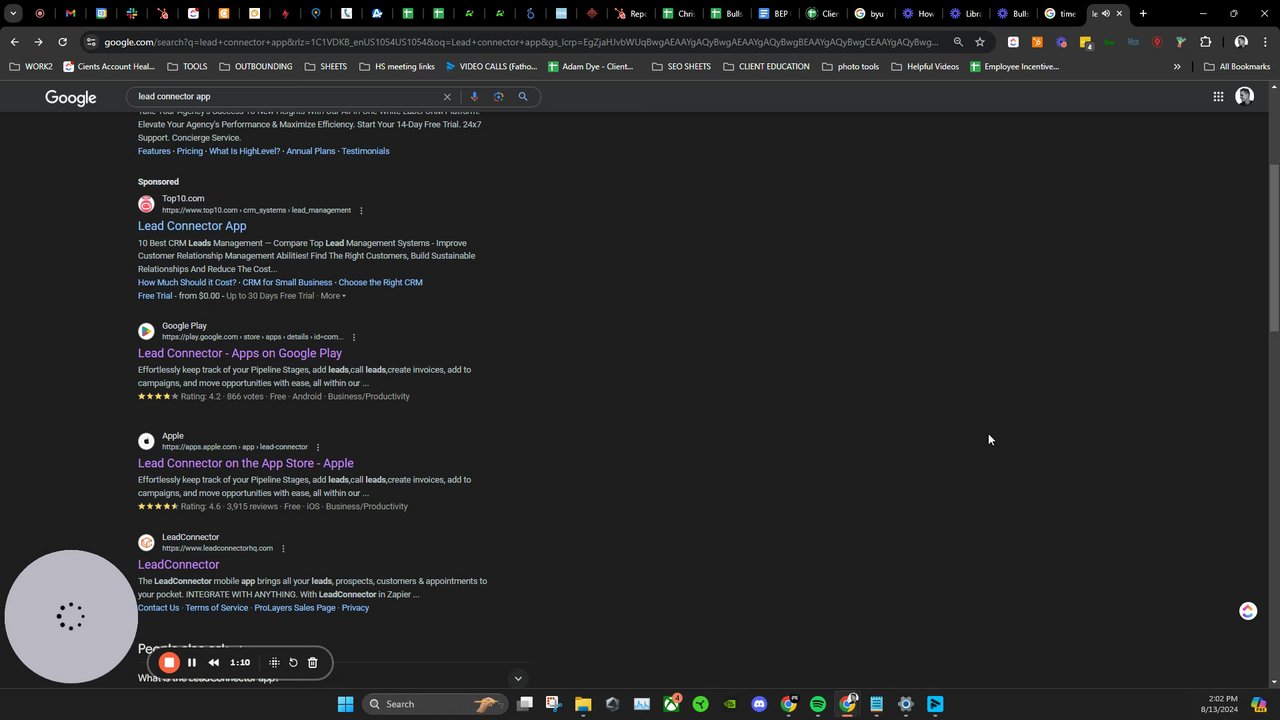Go to the Google home logo
Viewport: 1280px width, 720px height.
pos(71,97)
